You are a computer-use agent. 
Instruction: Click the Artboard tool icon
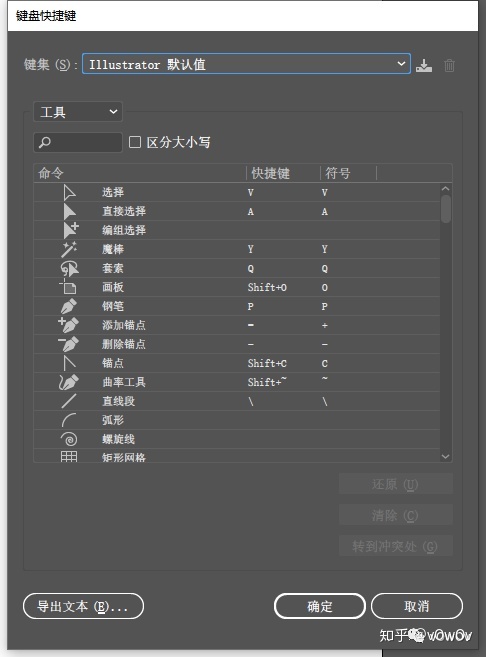(68, 287)
